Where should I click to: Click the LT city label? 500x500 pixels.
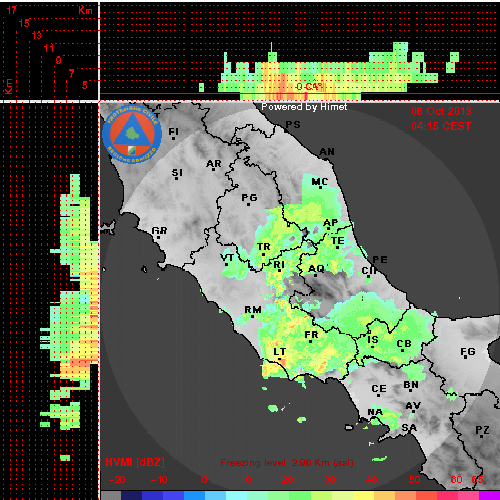[280, 352]
